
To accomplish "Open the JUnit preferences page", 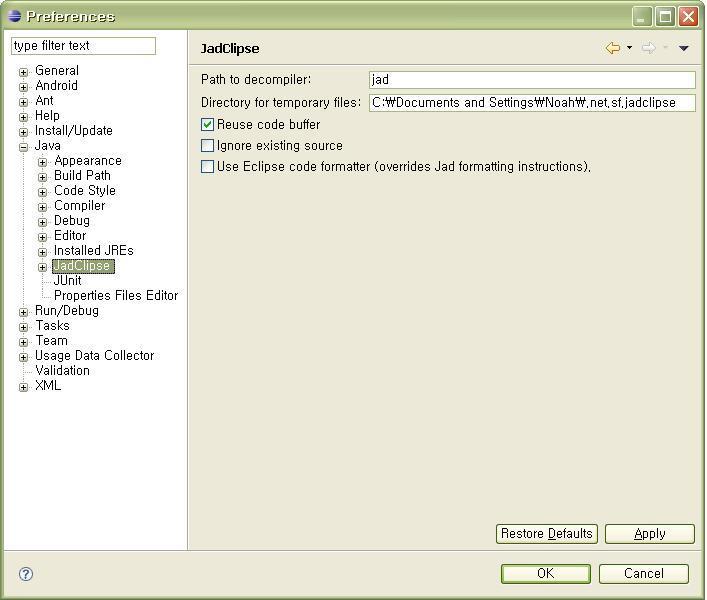I will click(68, 280).
